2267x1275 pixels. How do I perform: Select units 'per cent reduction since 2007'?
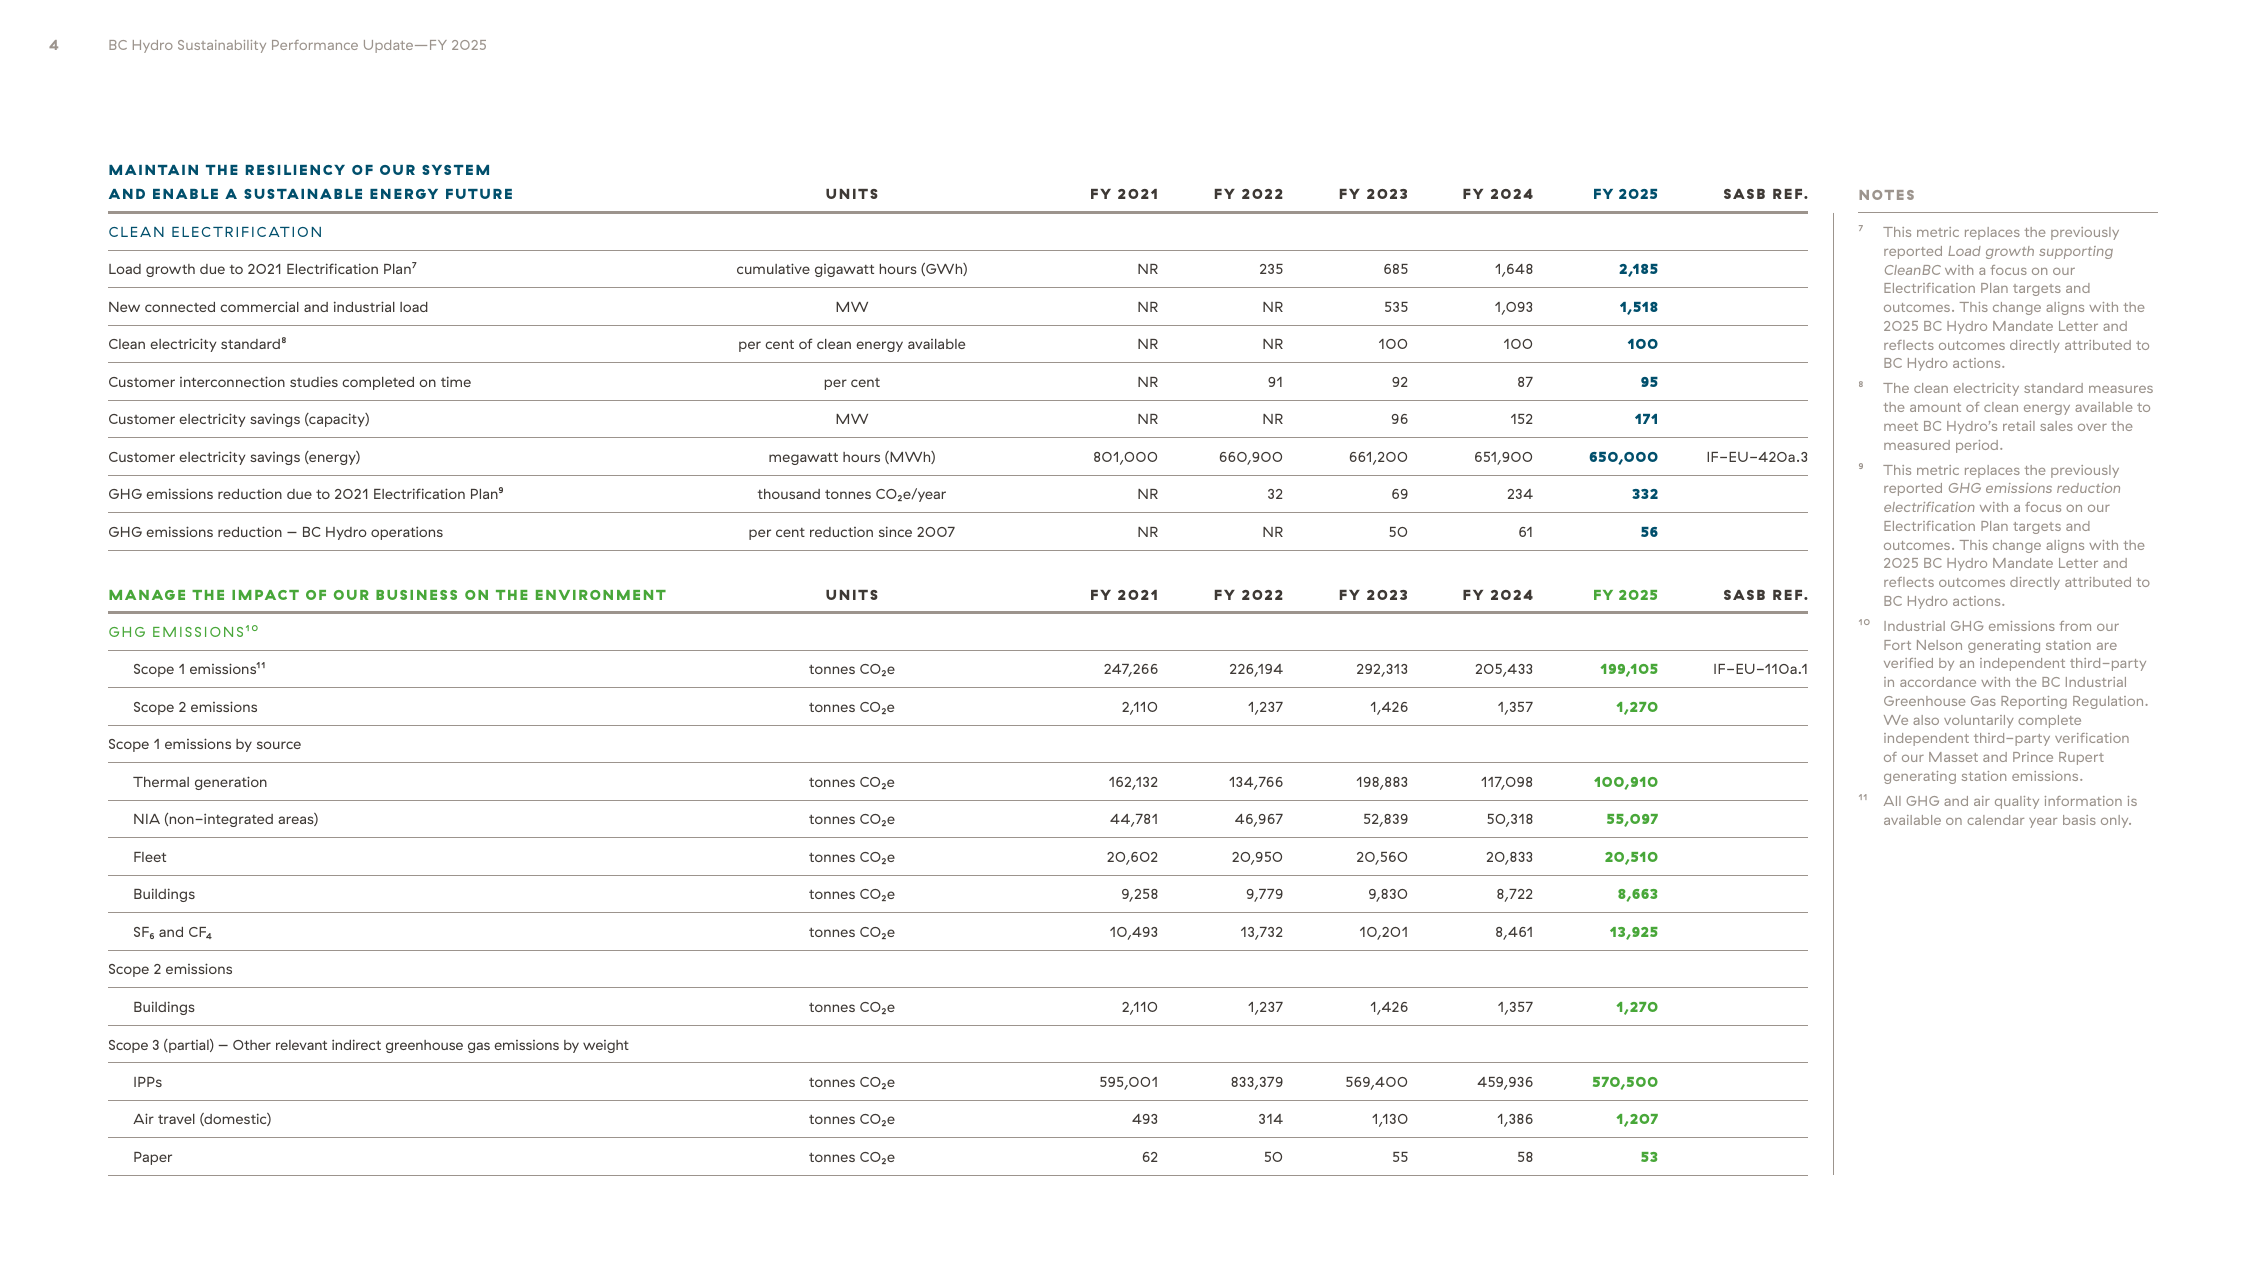click(851, 532)
